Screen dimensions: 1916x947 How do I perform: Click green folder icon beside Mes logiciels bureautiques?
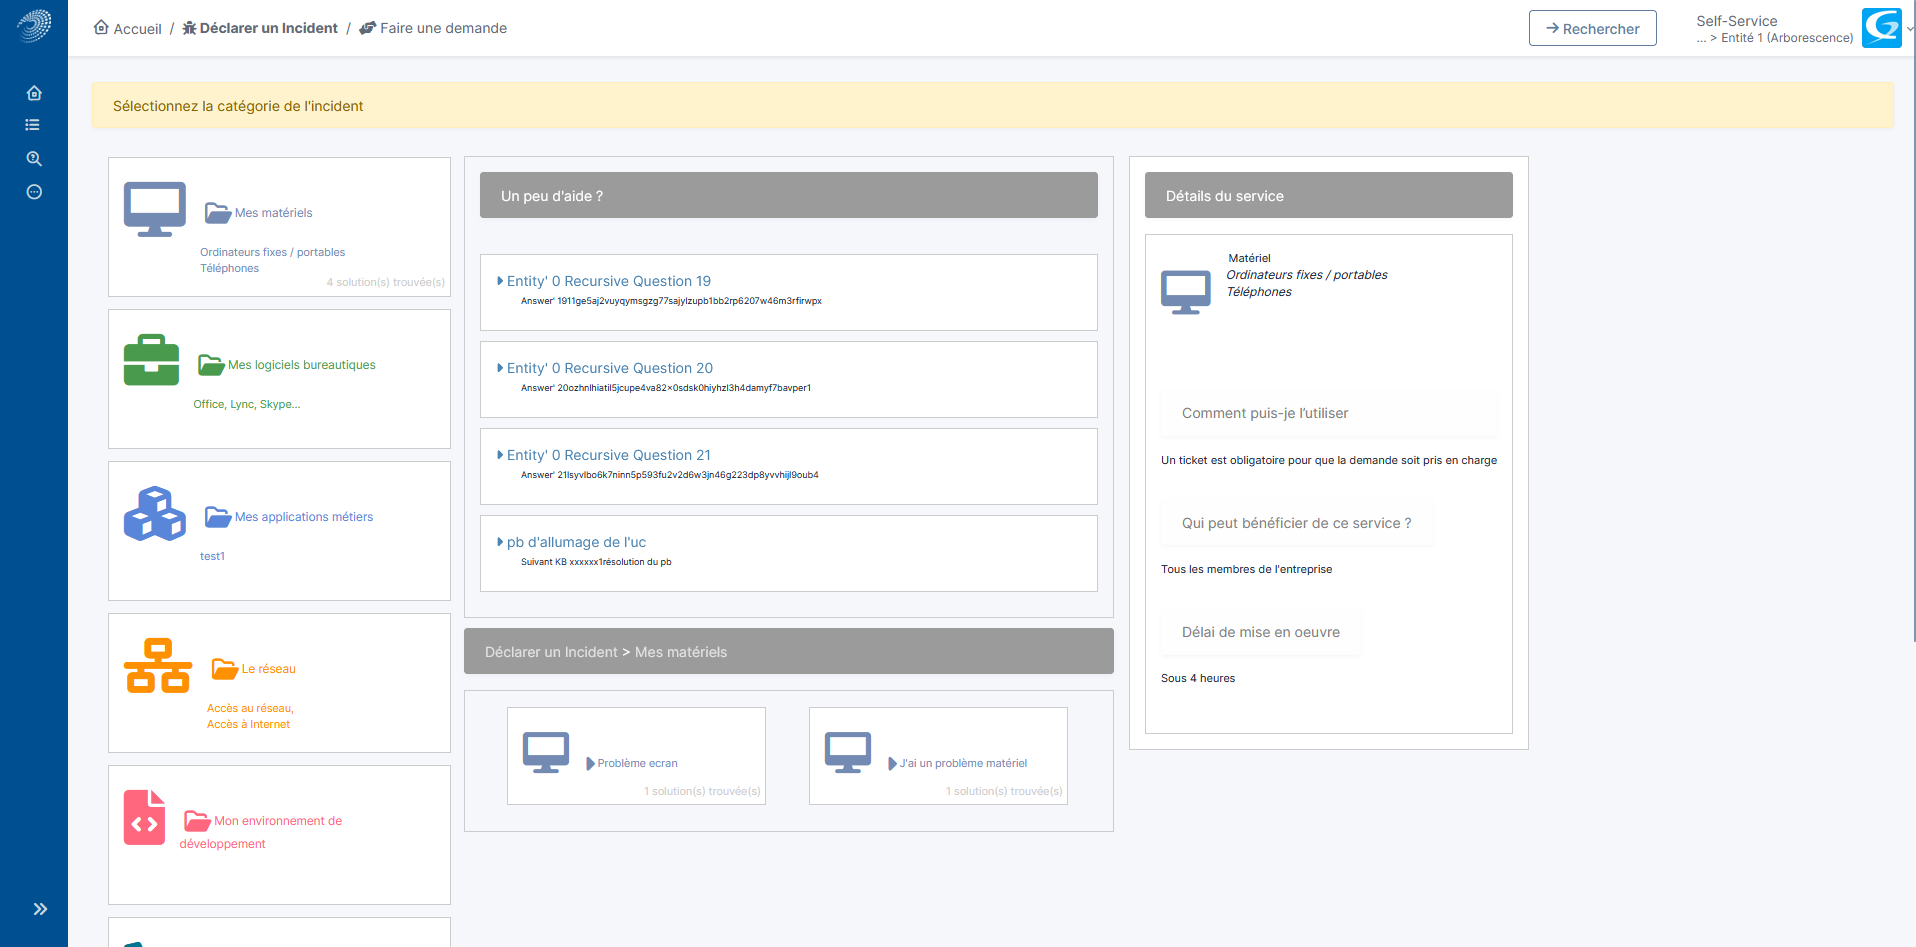point(211,365)
